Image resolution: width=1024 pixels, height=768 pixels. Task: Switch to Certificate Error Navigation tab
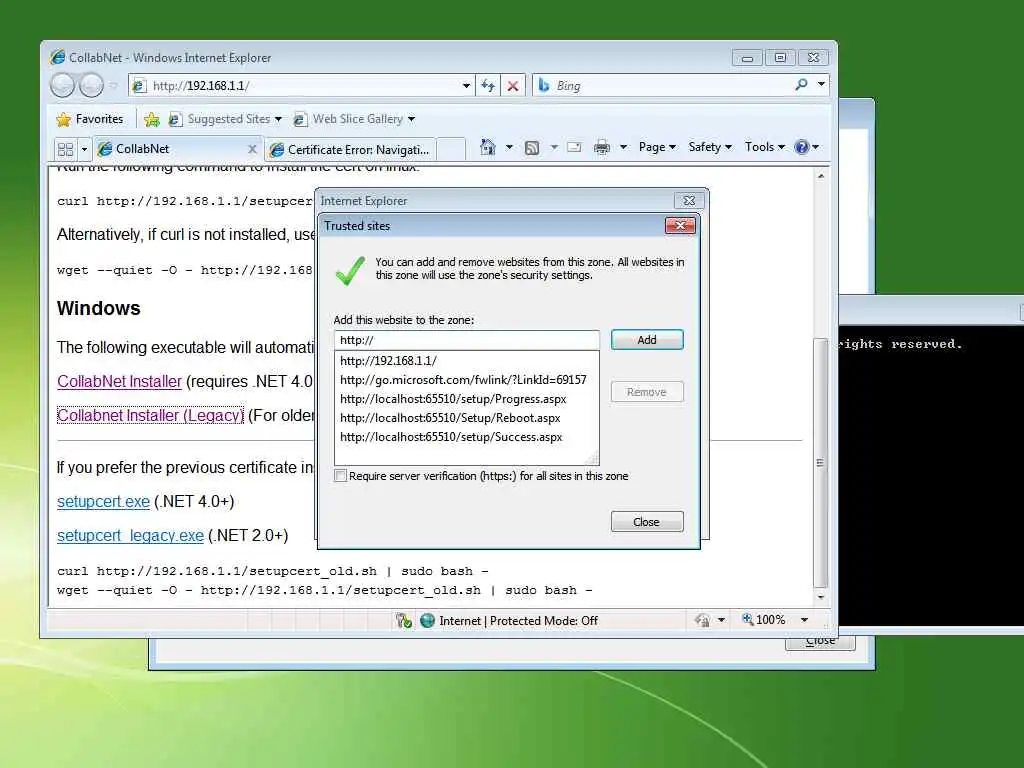350,150
